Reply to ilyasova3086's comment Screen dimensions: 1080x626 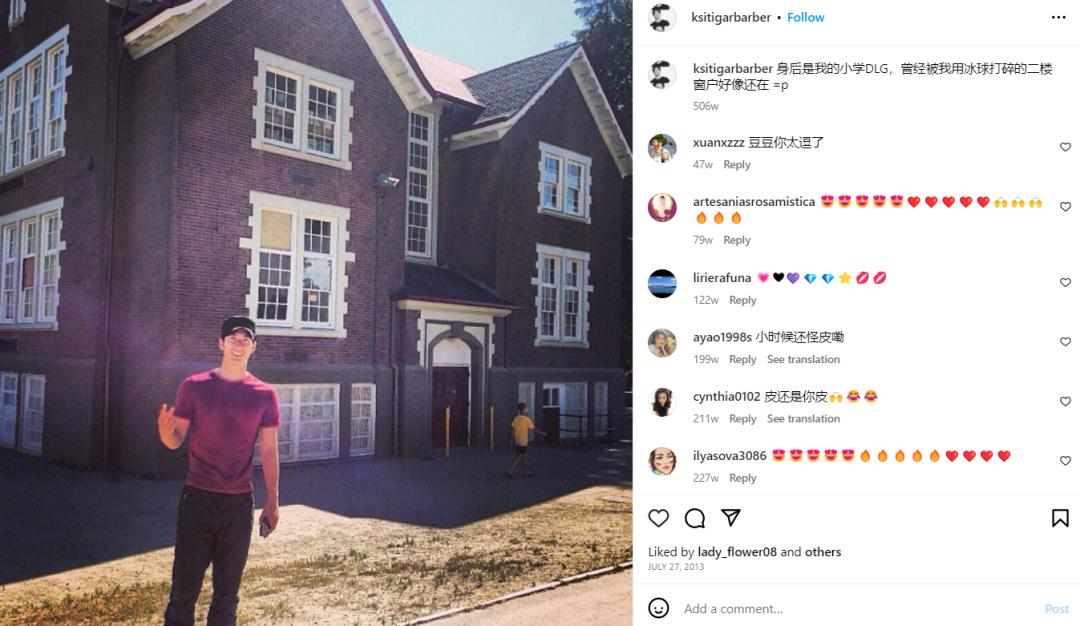click(742, 478)
